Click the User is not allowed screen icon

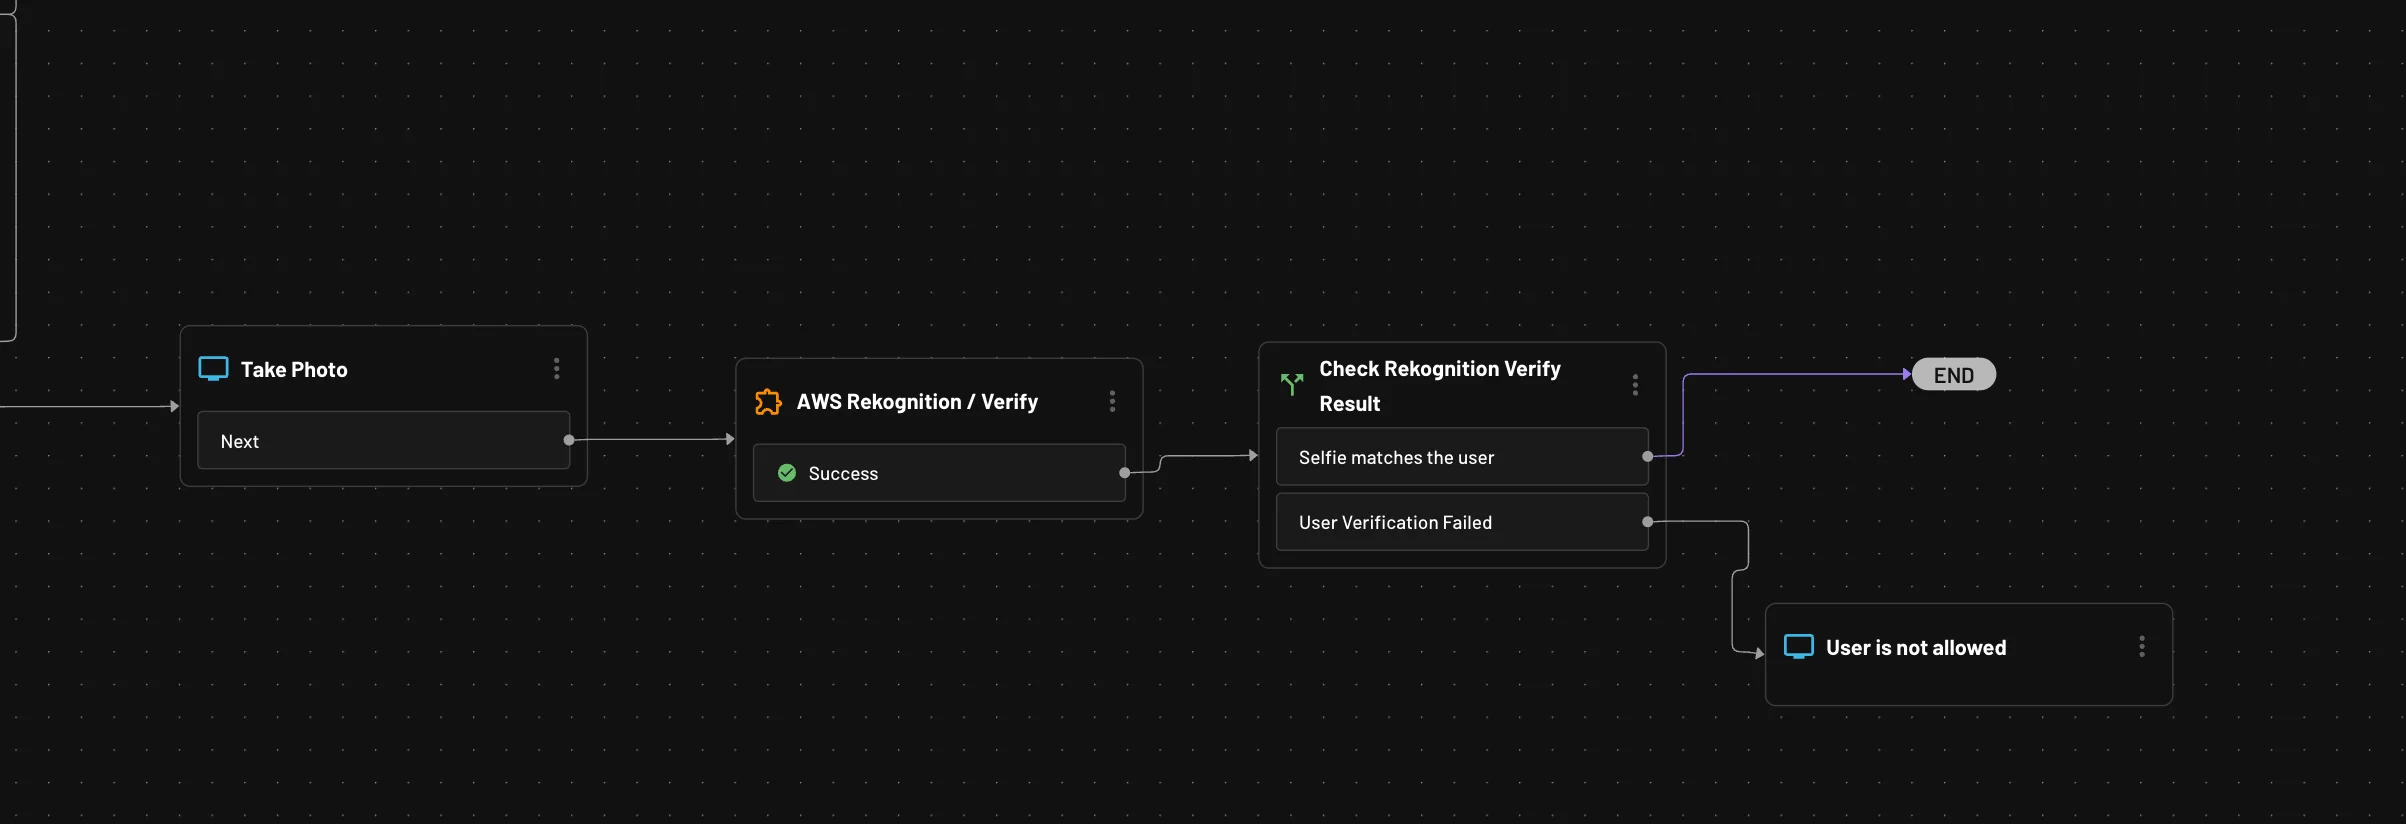(x=1798, y=647)
